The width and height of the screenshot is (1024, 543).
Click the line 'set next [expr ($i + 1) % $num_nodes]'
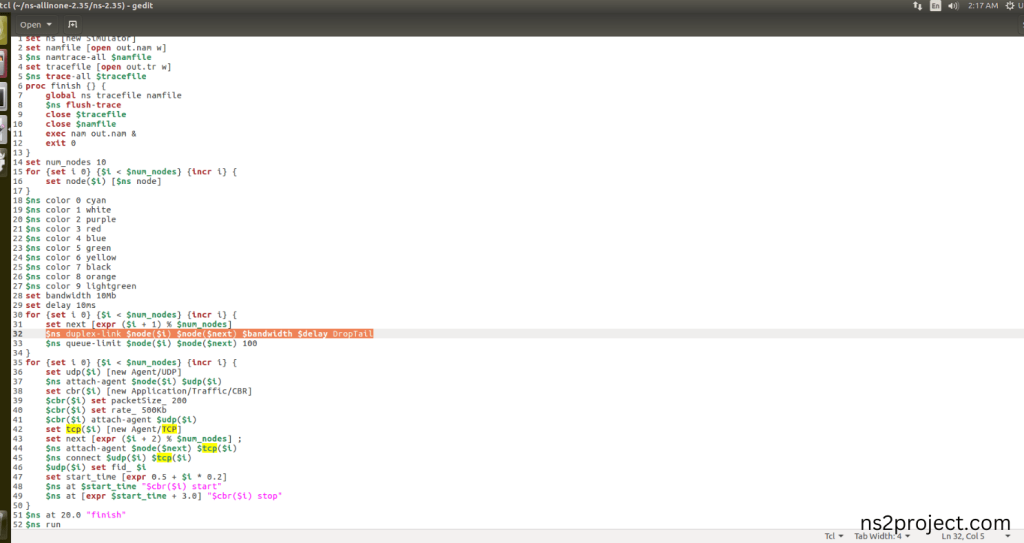138,324
